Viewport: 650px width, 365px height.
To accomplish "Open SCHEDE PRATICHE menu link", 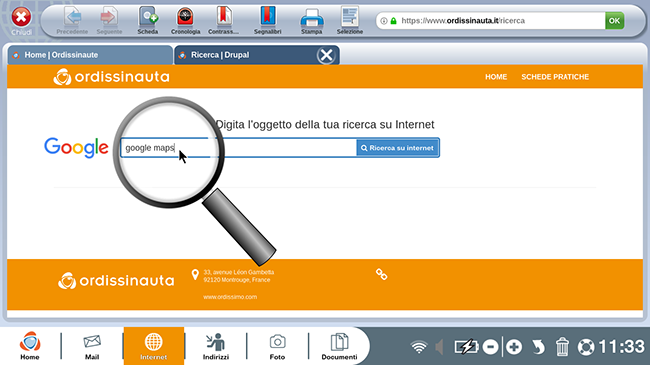I will (555, 77).
